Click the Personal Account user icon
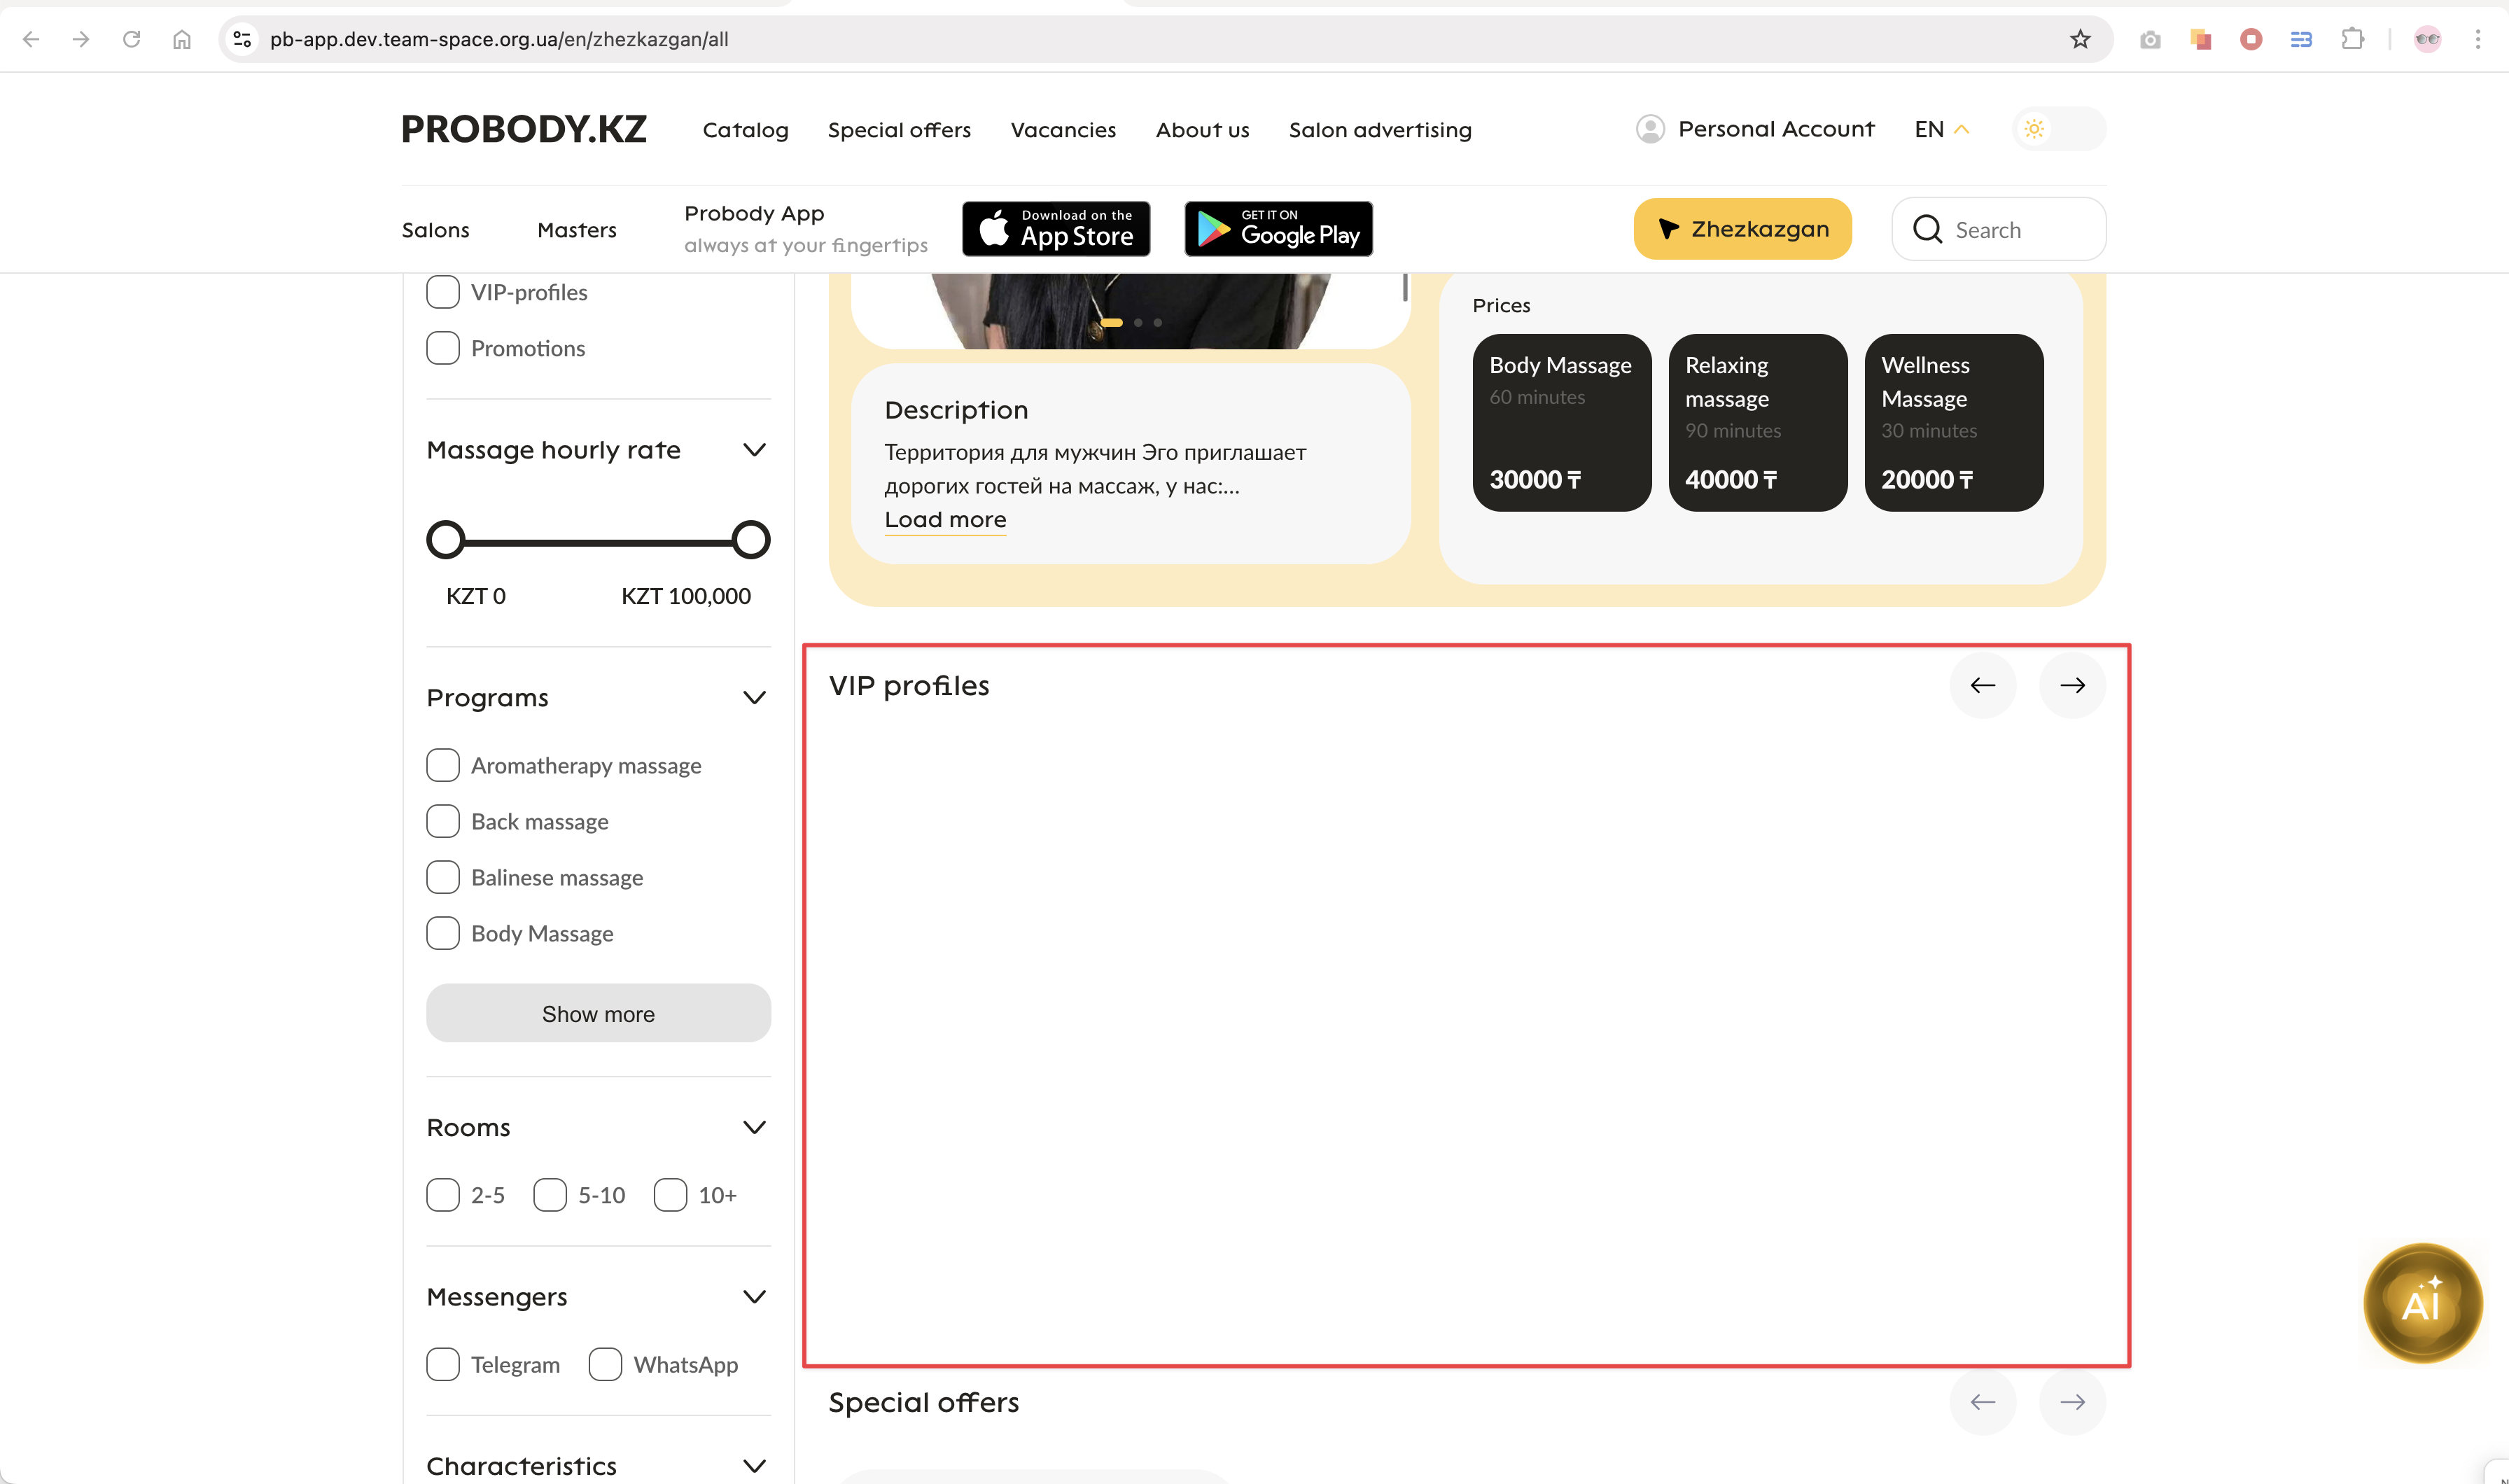Viewport: 2509px width, 1484px height. click(x=1650, y=129)
